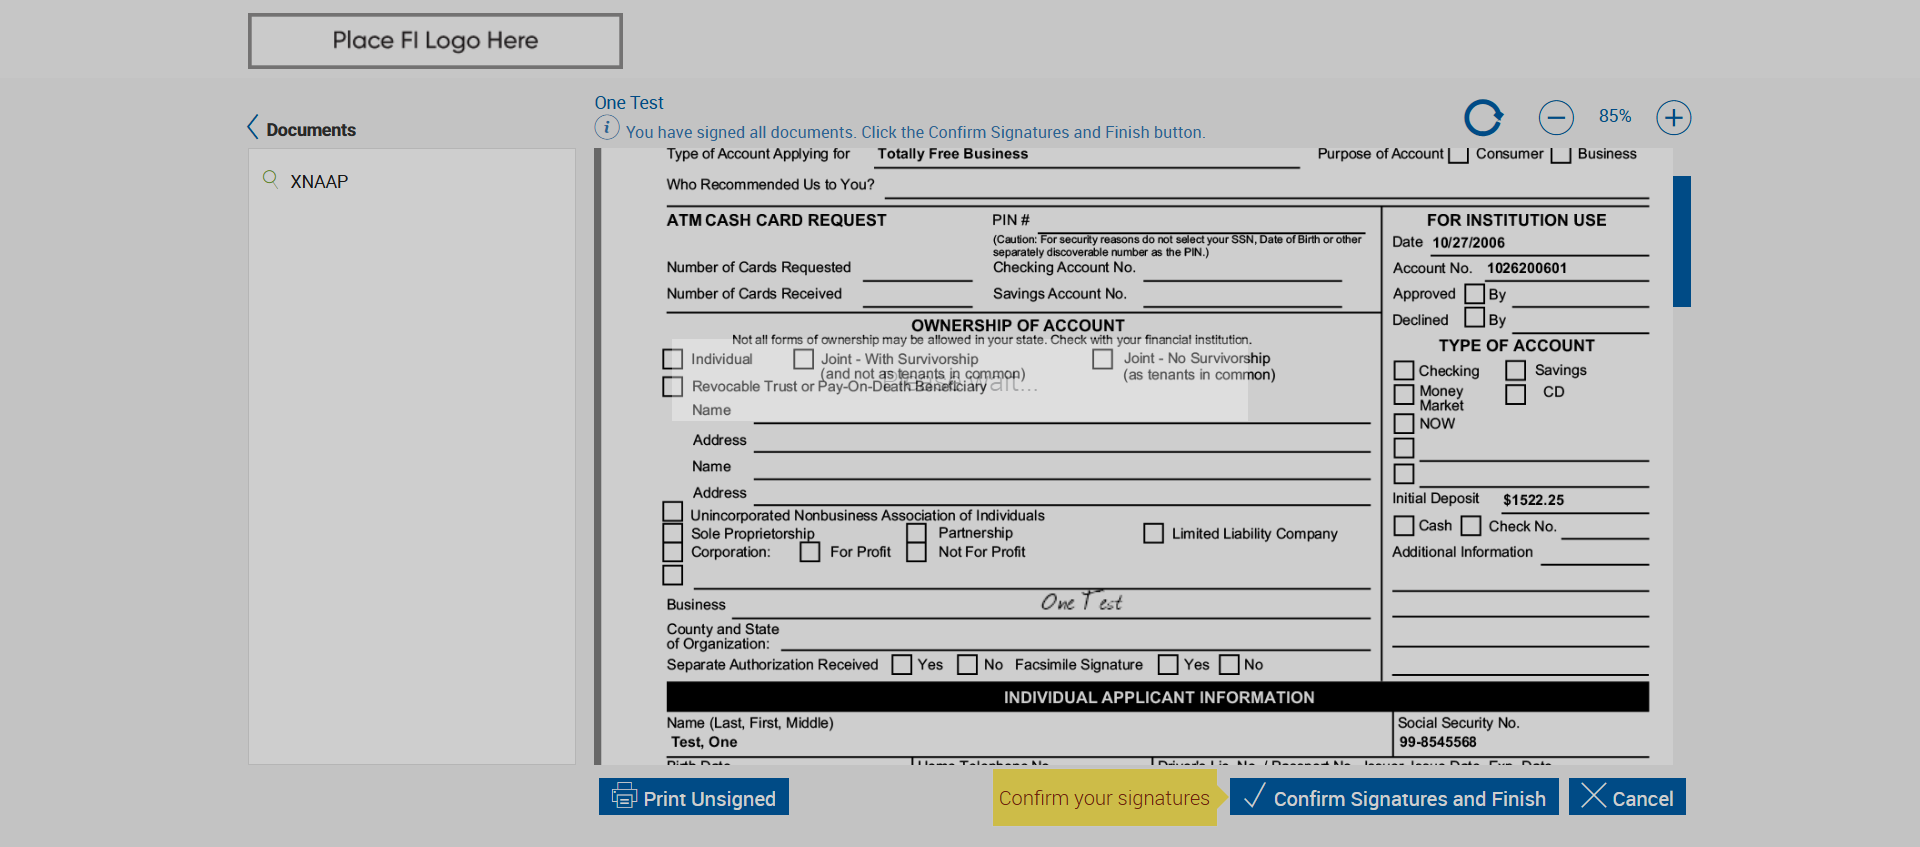The image size is (1920, 847).
Task: Click the account number 1026200601
Action: click(1527, 268)
